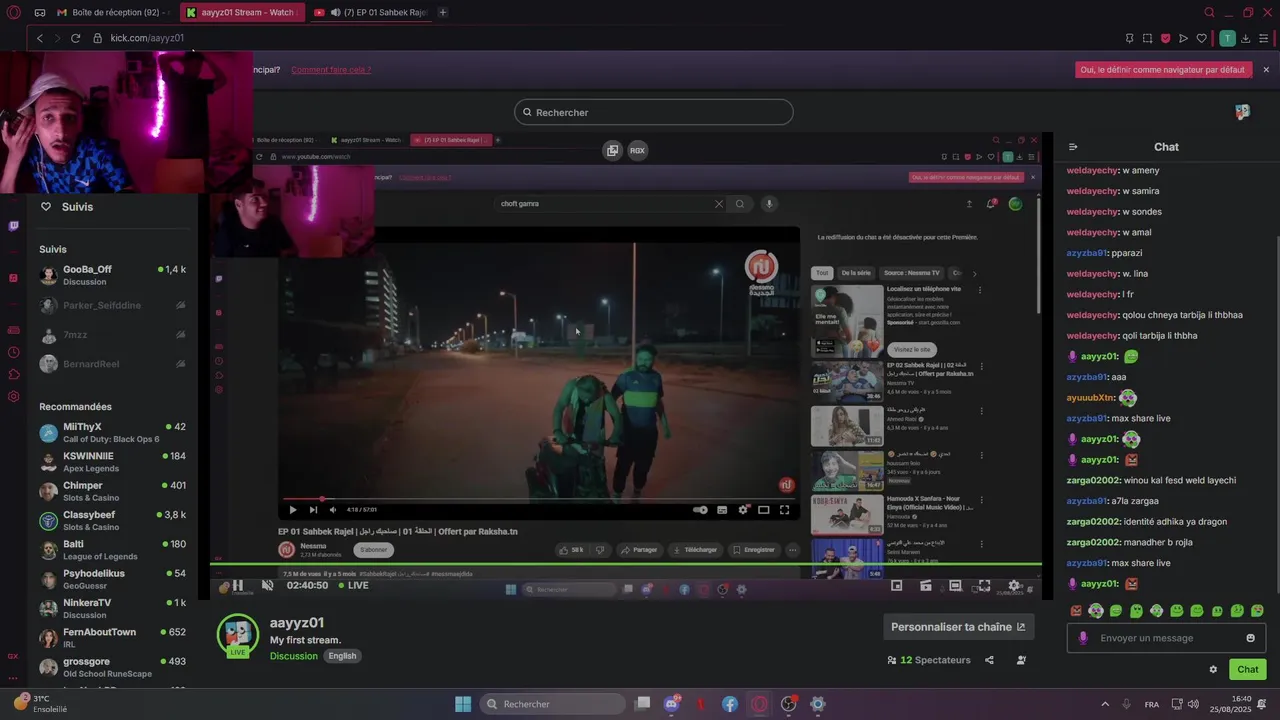Image resolution: width=1280 pixels, height=720 pixels.
Task: Open the Parker_Seifddine followed channel
Action: (x=113, y=305)
